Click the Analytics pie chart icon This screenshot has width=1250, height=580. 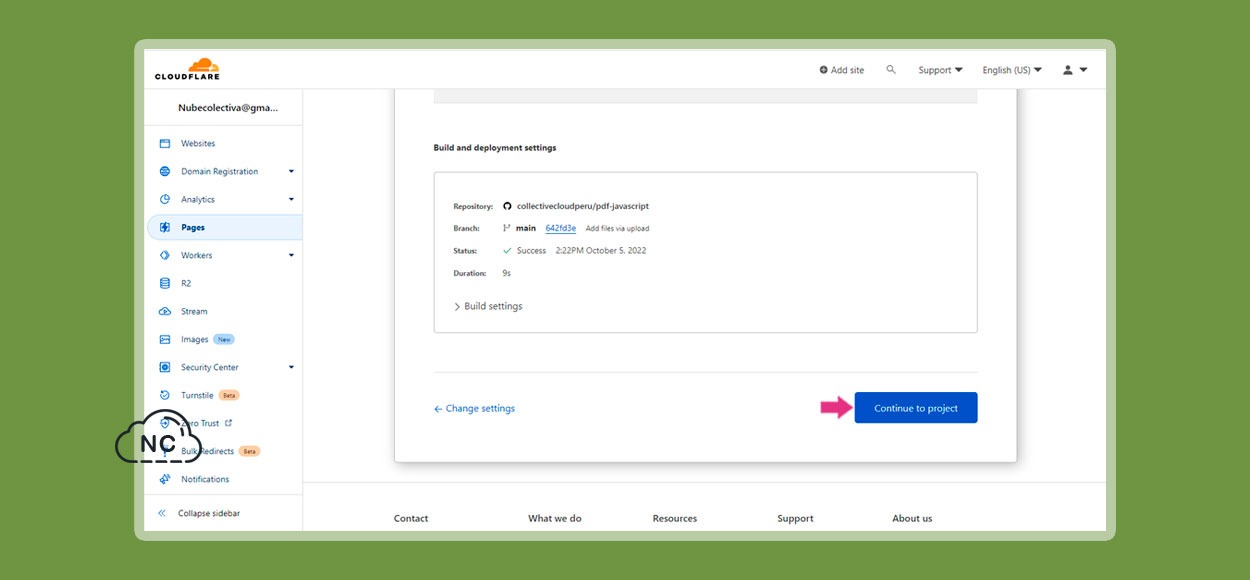click(165, 200)
